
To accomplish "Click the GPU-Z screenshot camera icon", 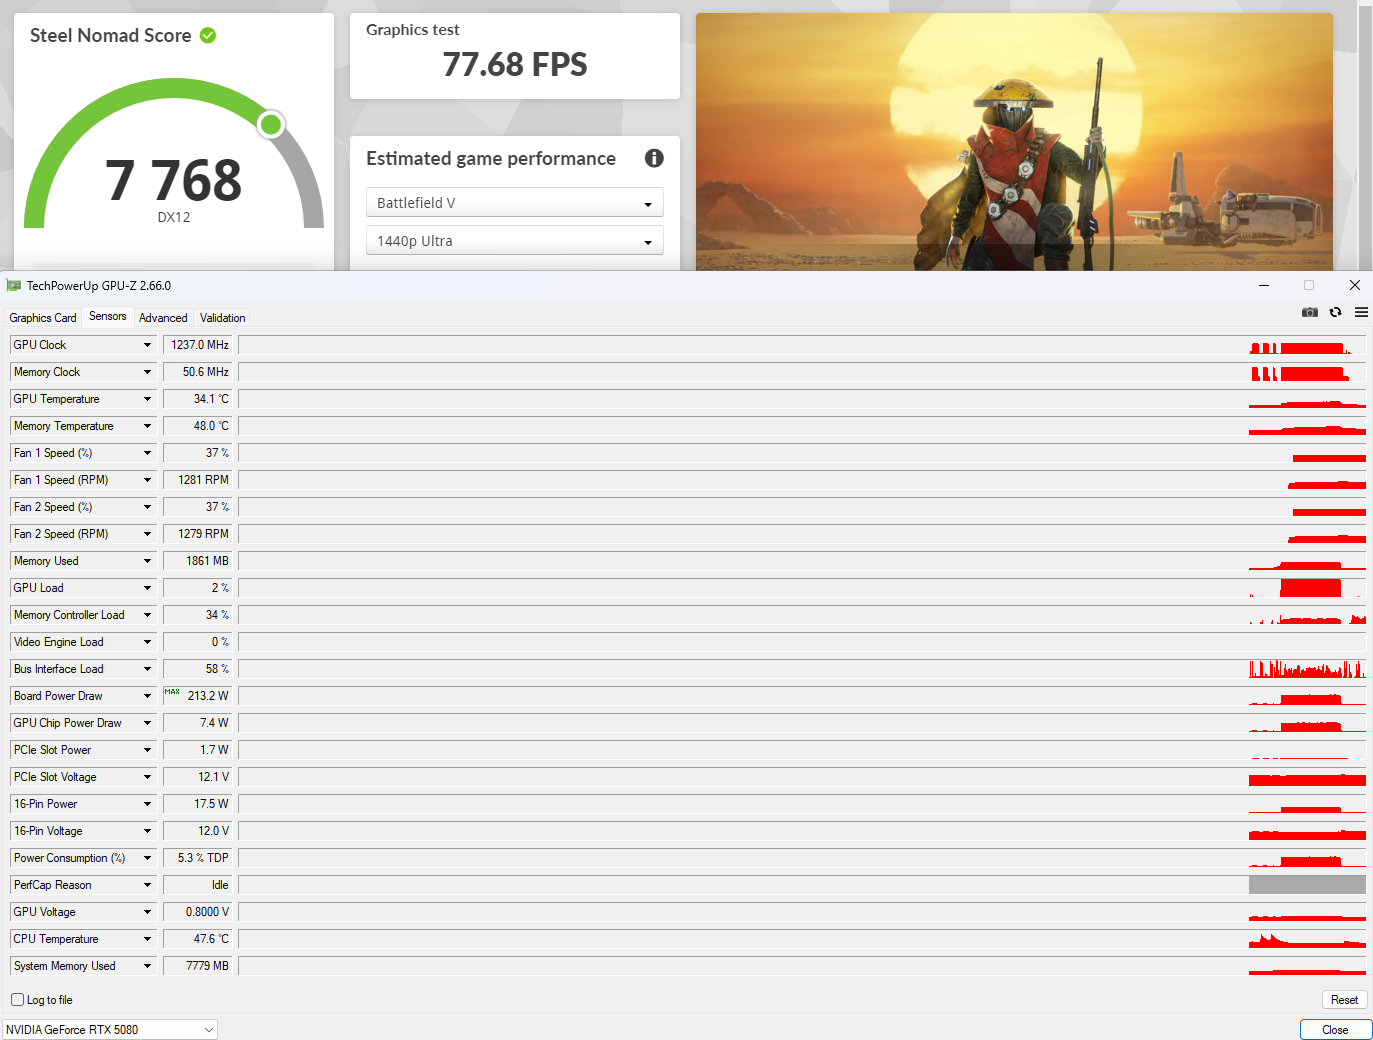I will [x=1309, y=312].
